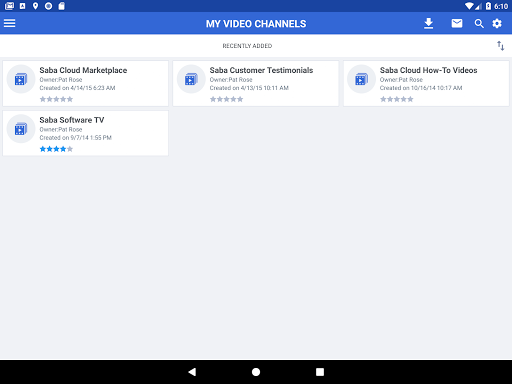Tap Android back navigation button
The image size is (512, 384).
[192, 372]
